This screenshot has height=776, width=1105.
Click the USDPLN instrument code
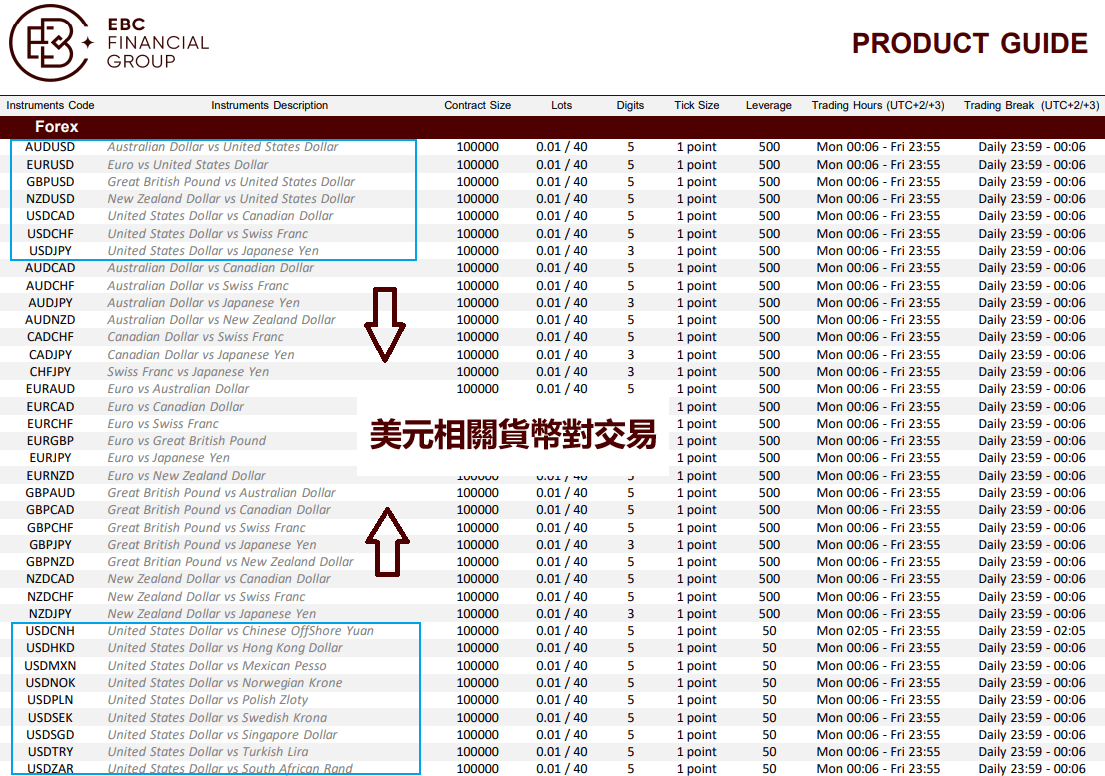coord(50,700)
